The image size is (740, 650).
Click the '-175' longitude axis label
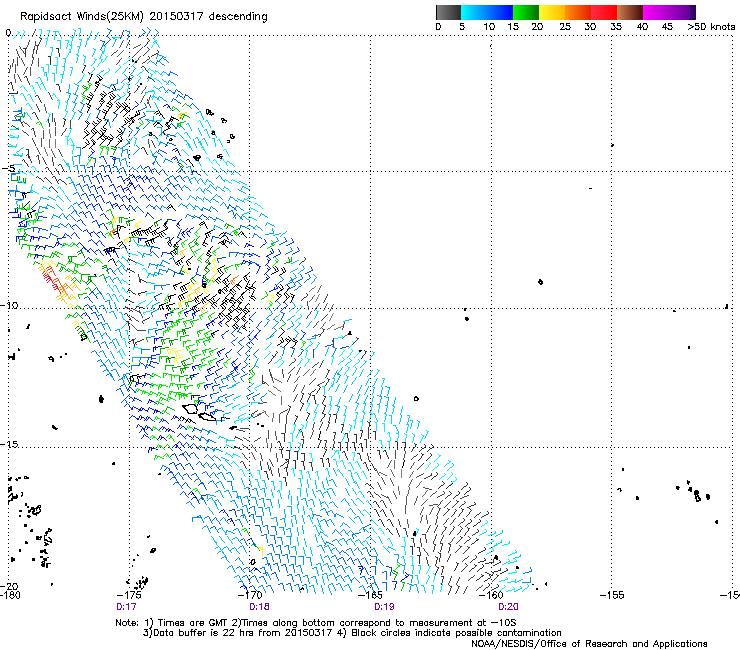[x=129, y=595]
